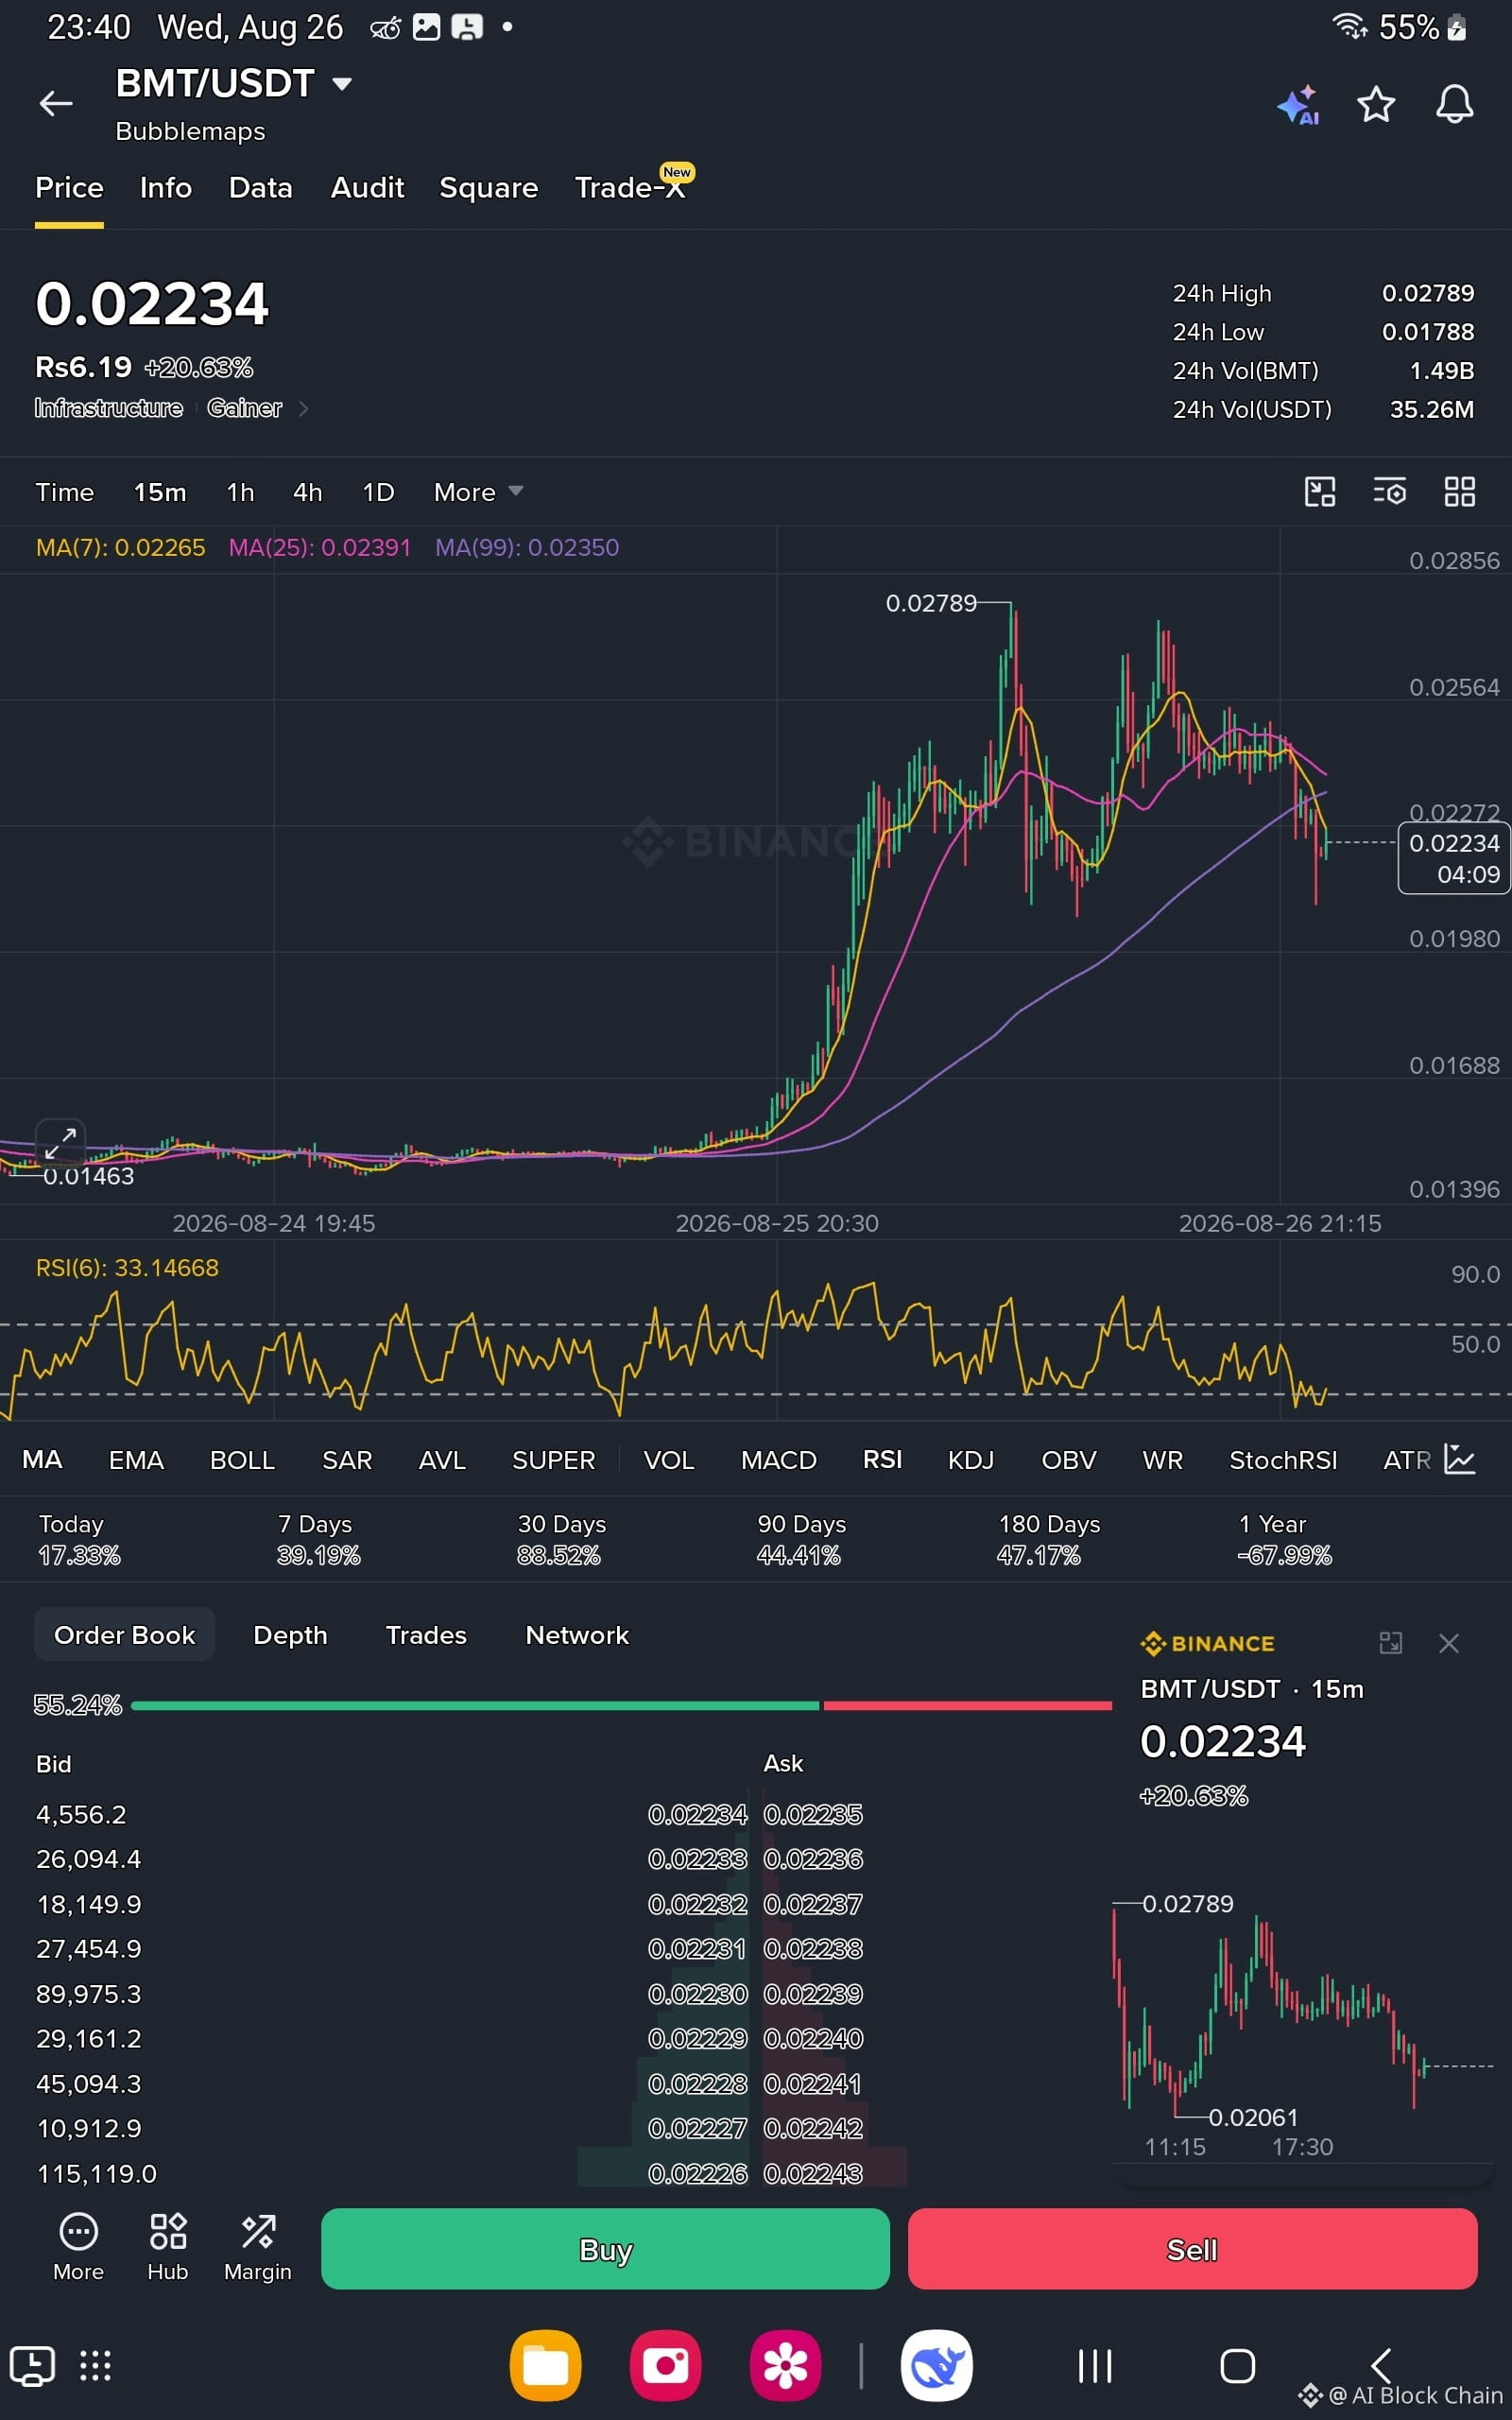This screenshot has width=1512, height=2420.
Task: Open the Square tab
Action: 488,188
